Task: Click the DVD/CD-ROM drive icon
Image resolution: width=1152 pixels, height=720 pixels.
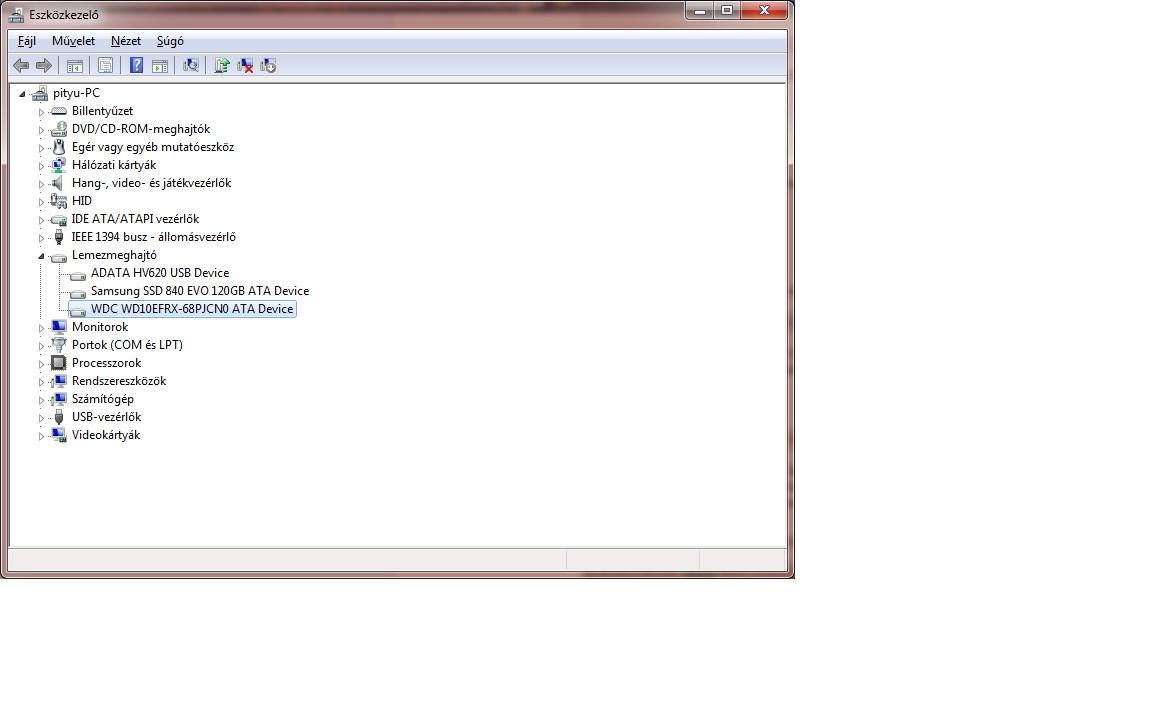Action: point(59,129)
